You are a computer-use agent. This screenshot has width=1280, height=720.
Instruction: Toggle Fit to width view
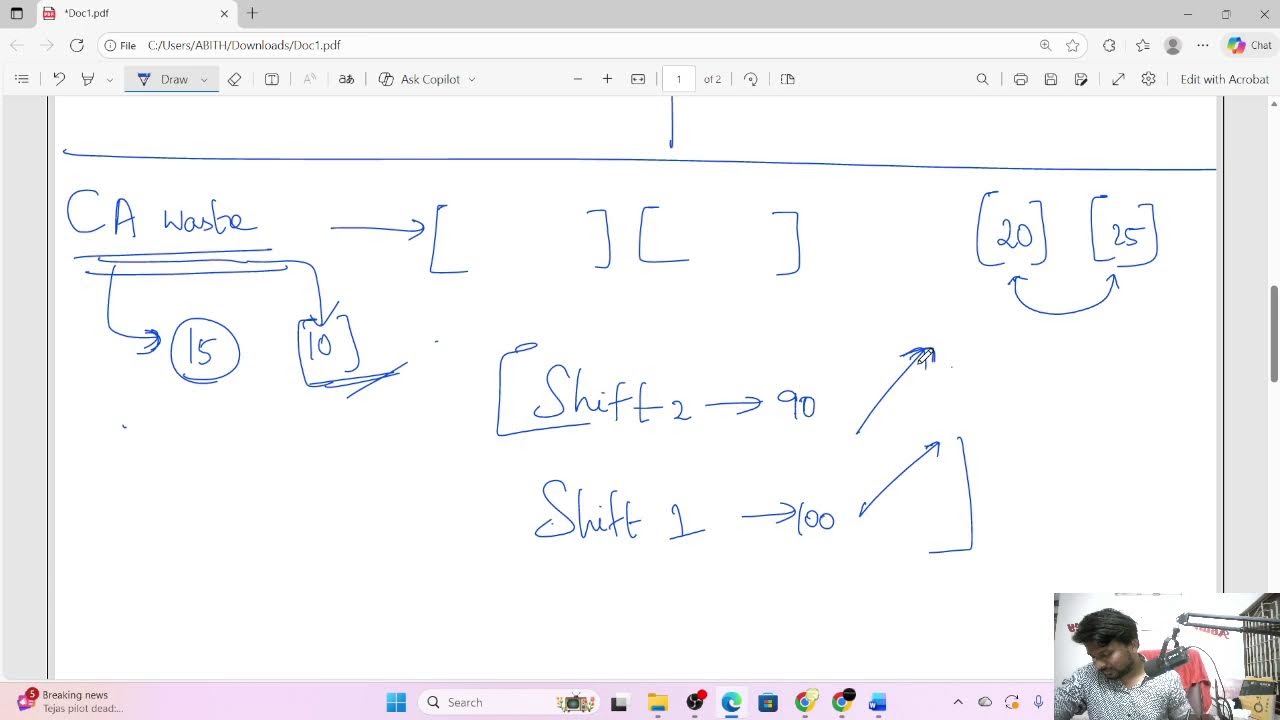(x=638, y=79)
